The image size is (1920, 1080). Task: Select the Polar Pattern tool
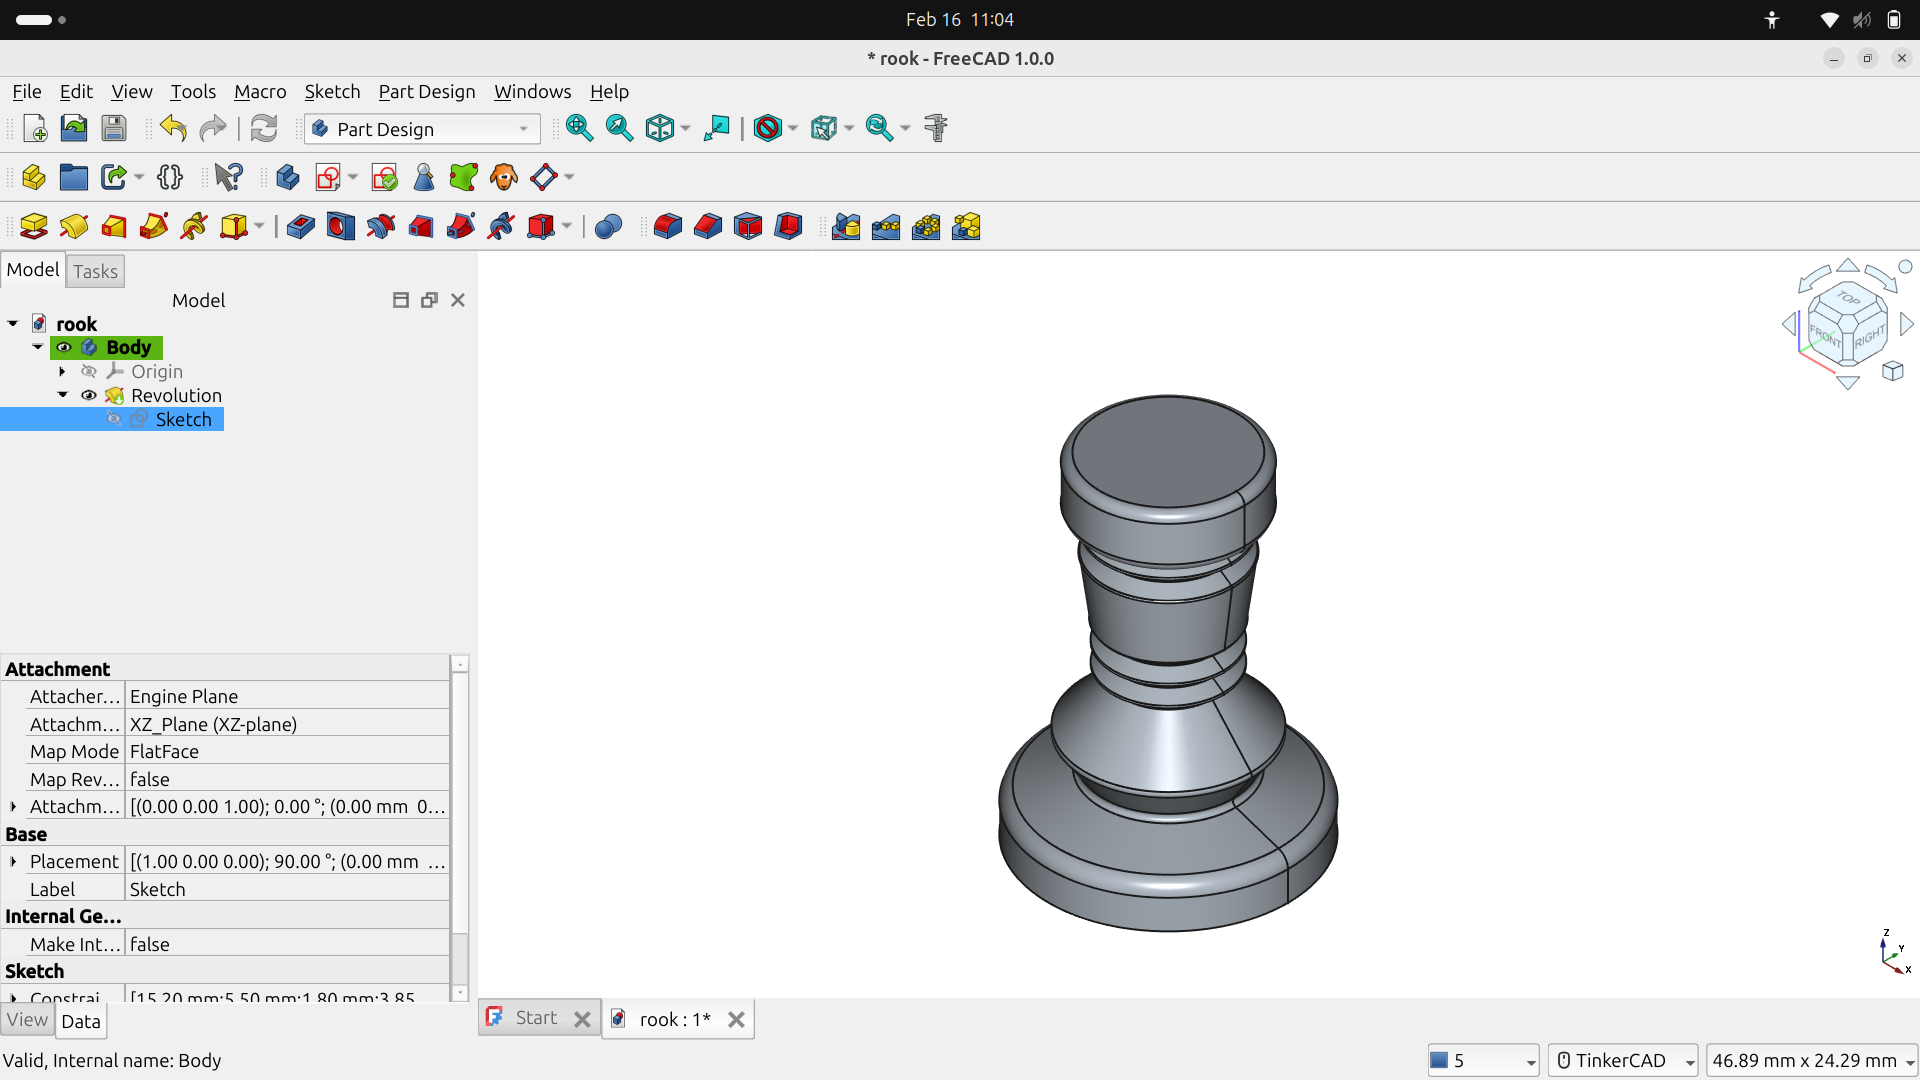[926, 226]
